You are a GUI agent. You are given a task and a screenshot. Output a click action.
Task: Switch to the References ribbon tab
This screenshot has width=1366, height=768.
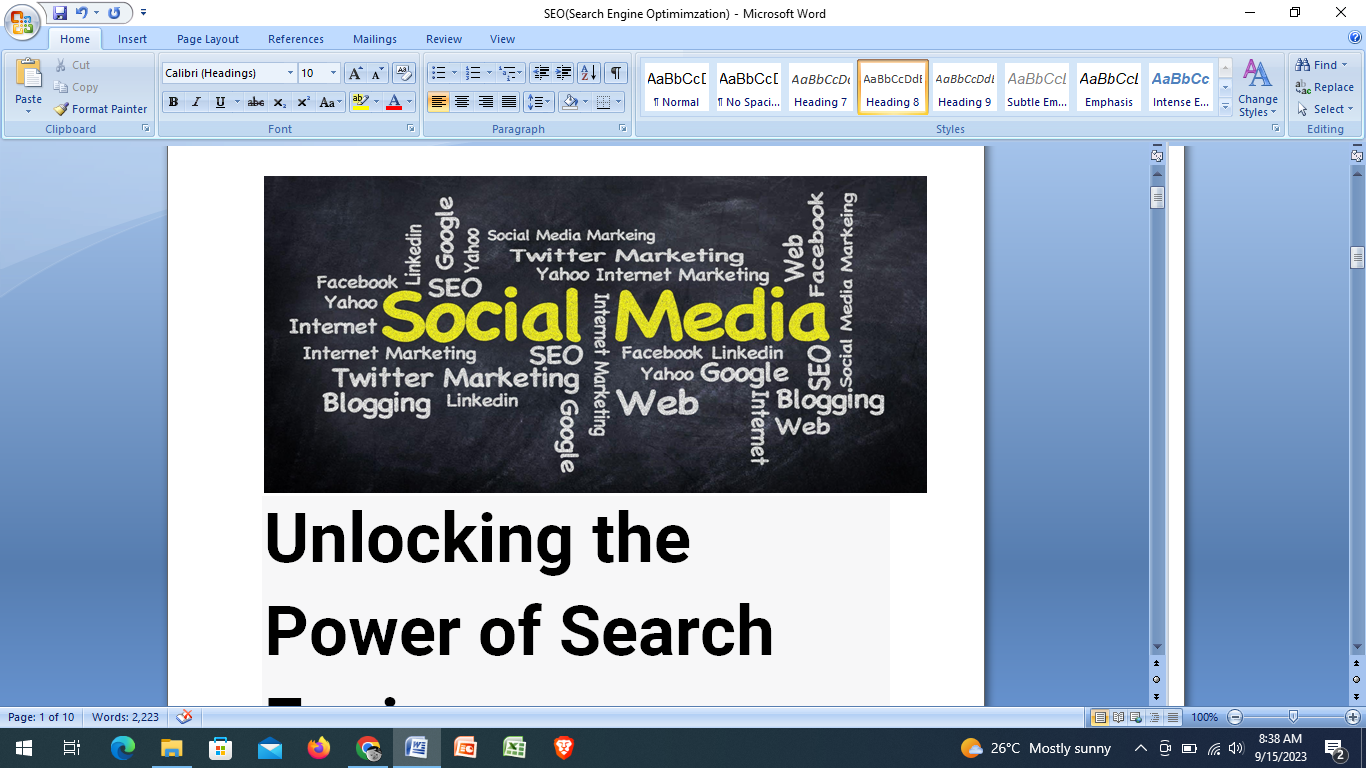point(295,39)
